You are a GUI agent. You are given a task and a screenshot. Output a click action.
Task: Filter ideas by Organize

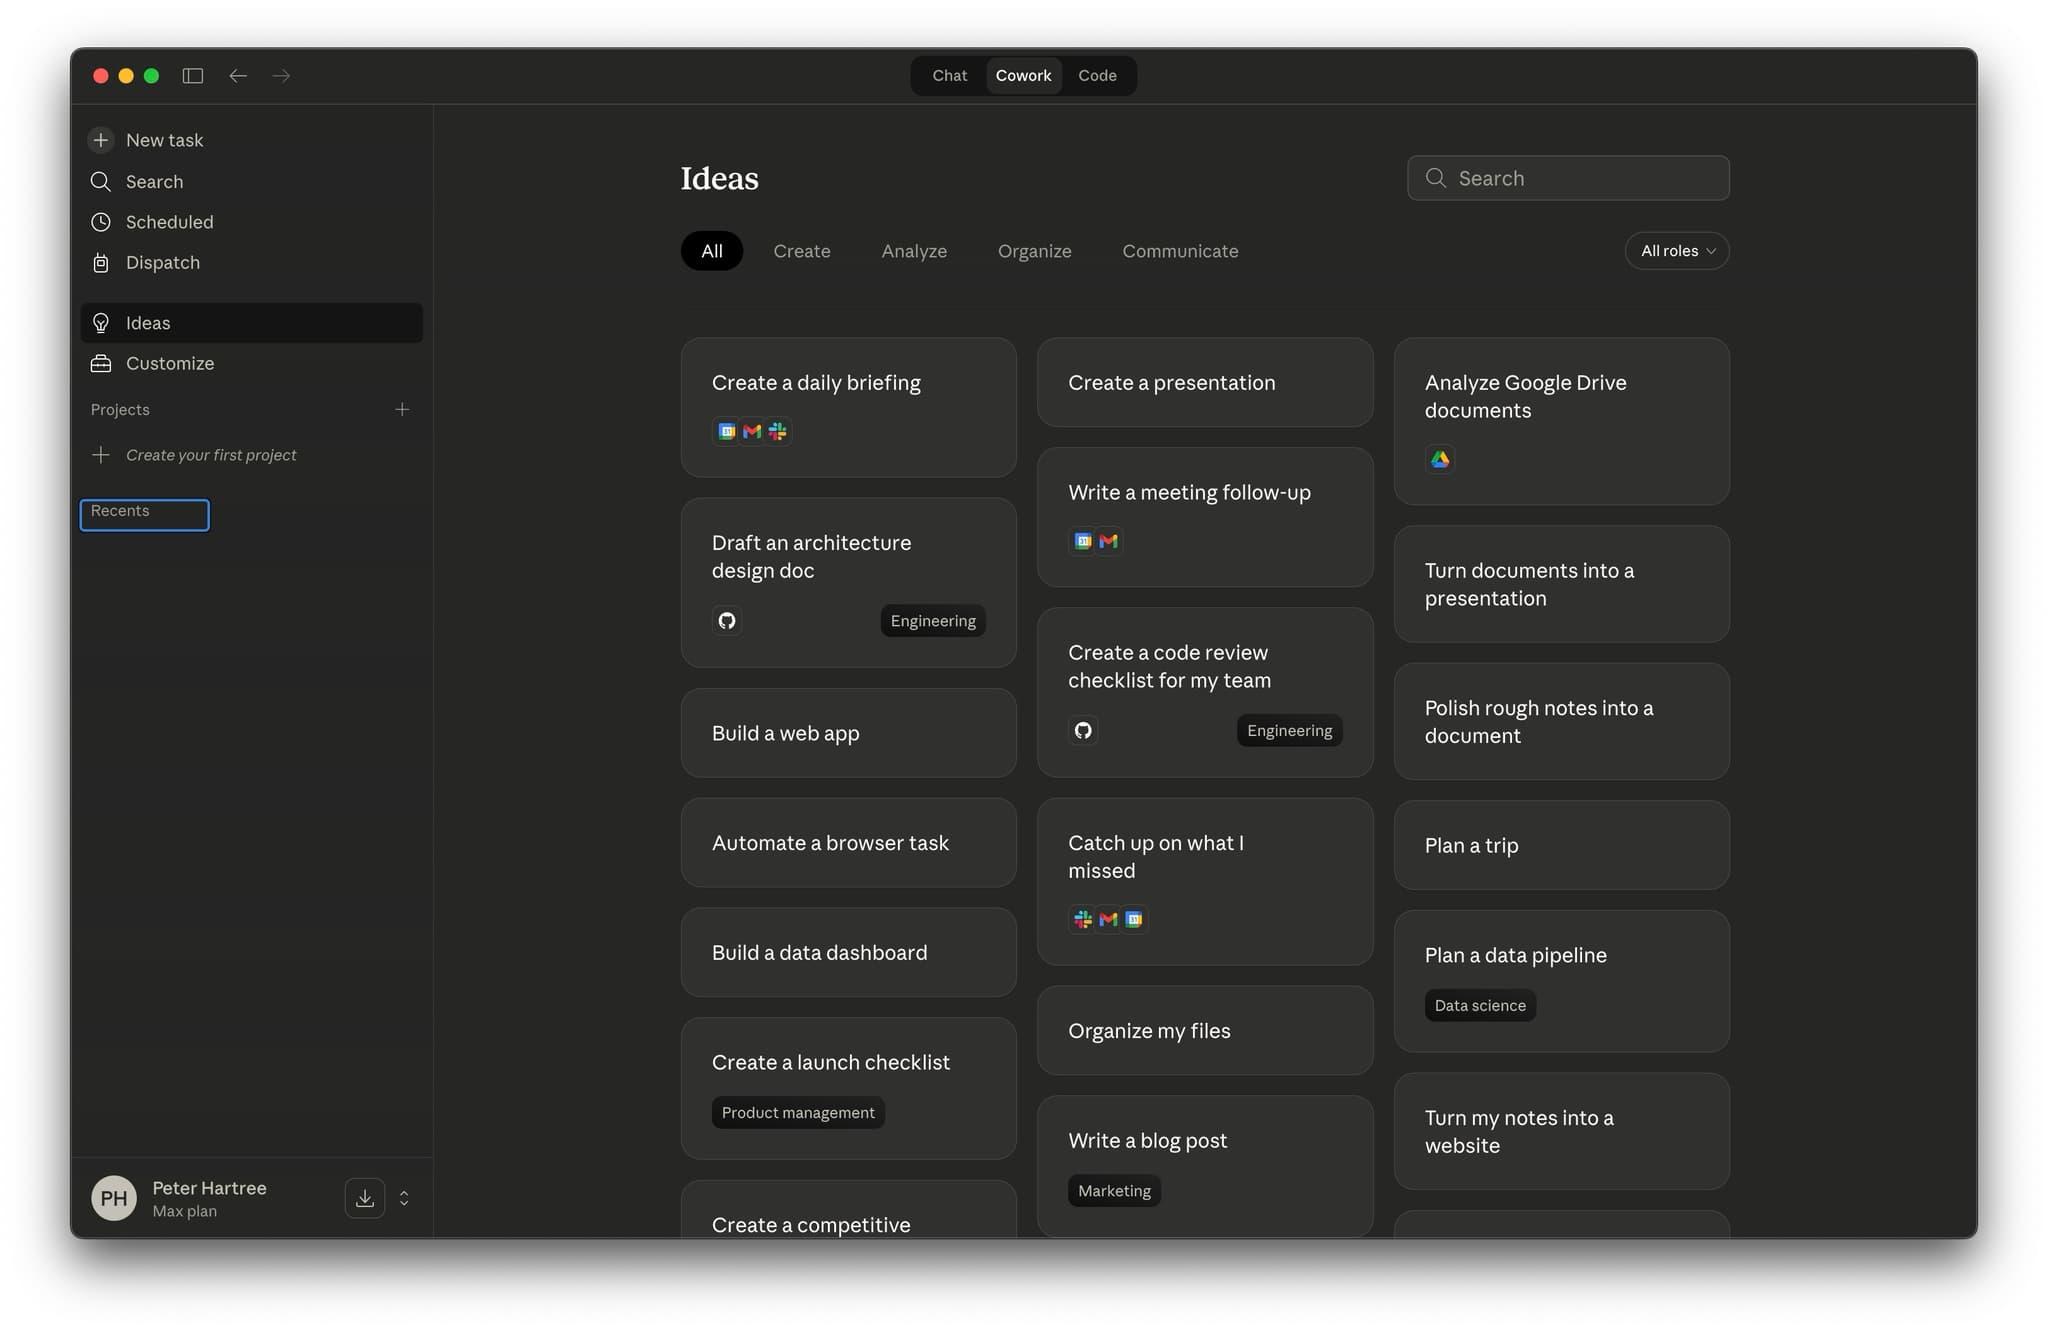pos(1035,251)
